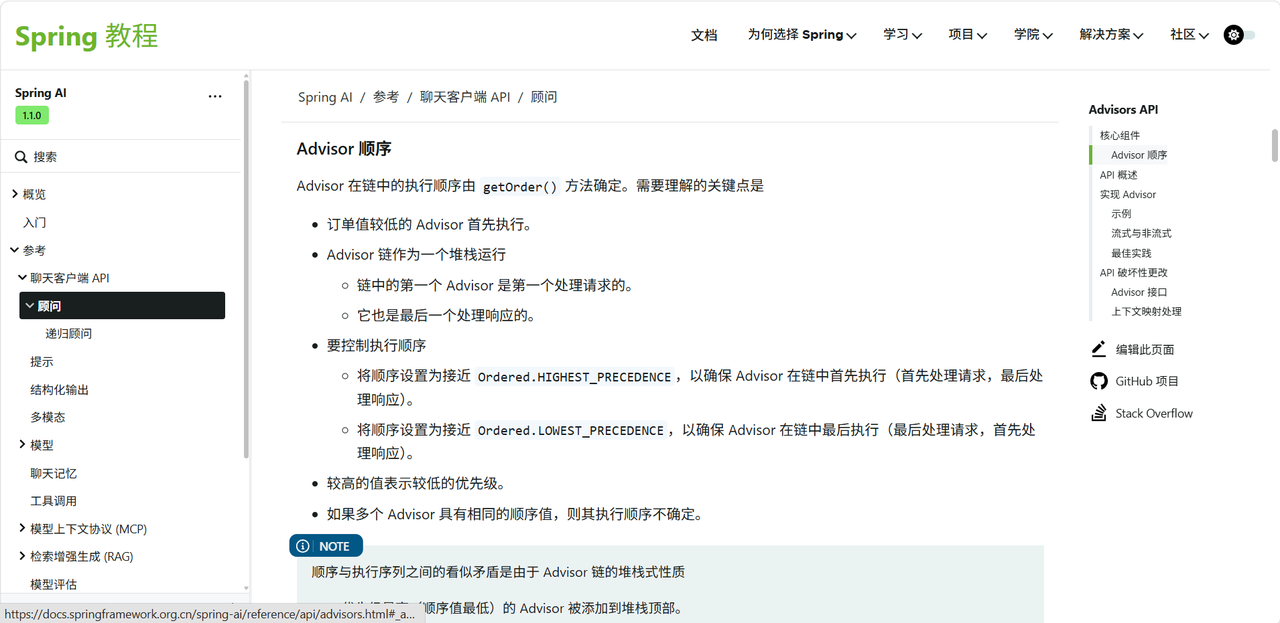
Task: Click the search magnifier icon in sidebar
Action: click(x=20, y=157)
